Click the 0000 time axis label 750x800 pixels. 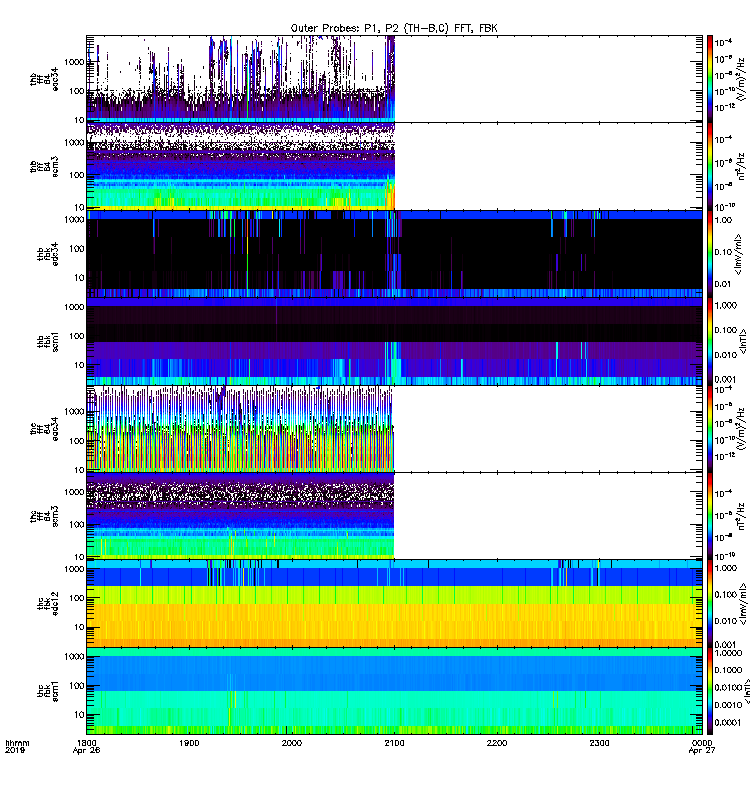(702, 743)
